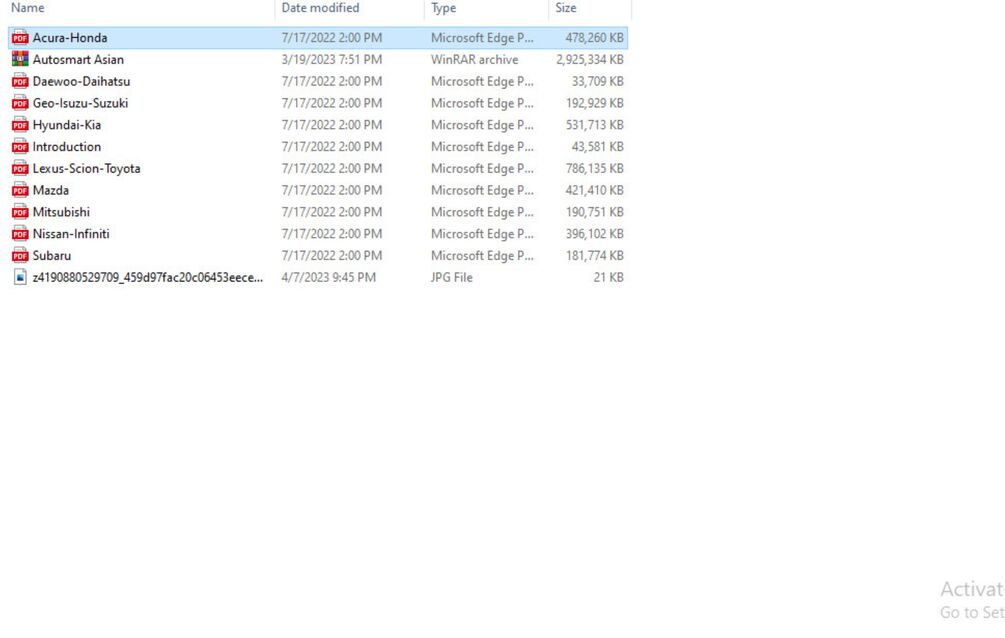Select the Subaru file name

point(52,256)
